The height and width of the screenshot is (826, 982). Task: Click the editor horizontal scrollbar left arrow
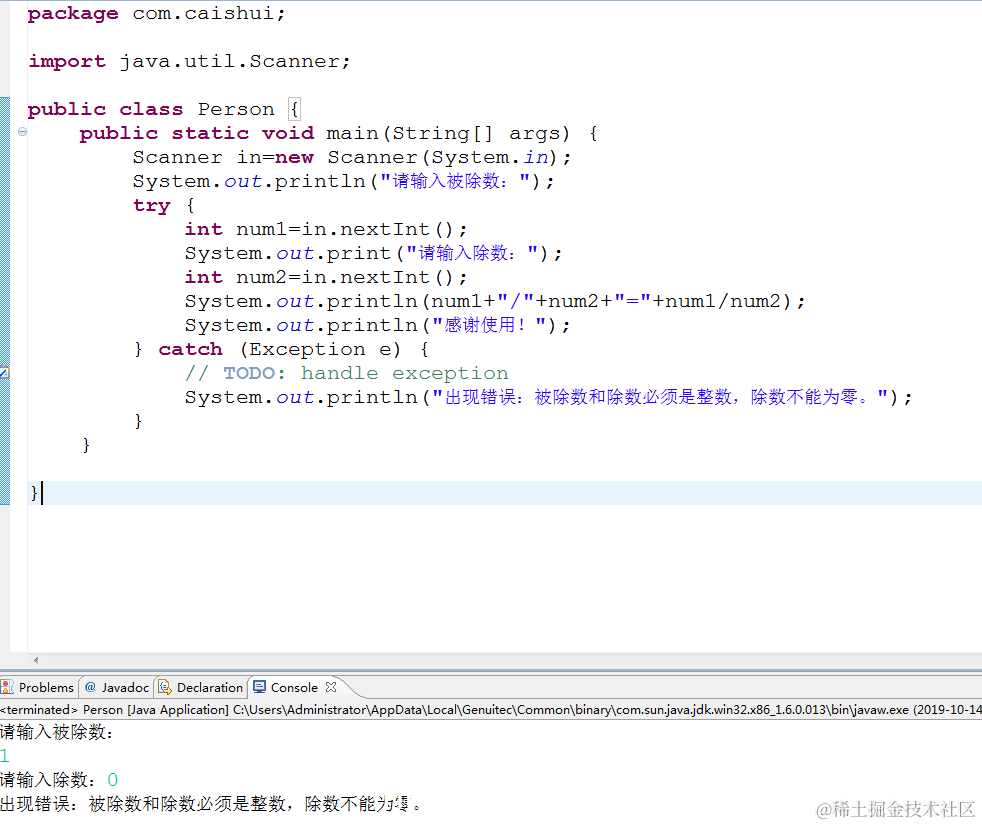[36, 660]
